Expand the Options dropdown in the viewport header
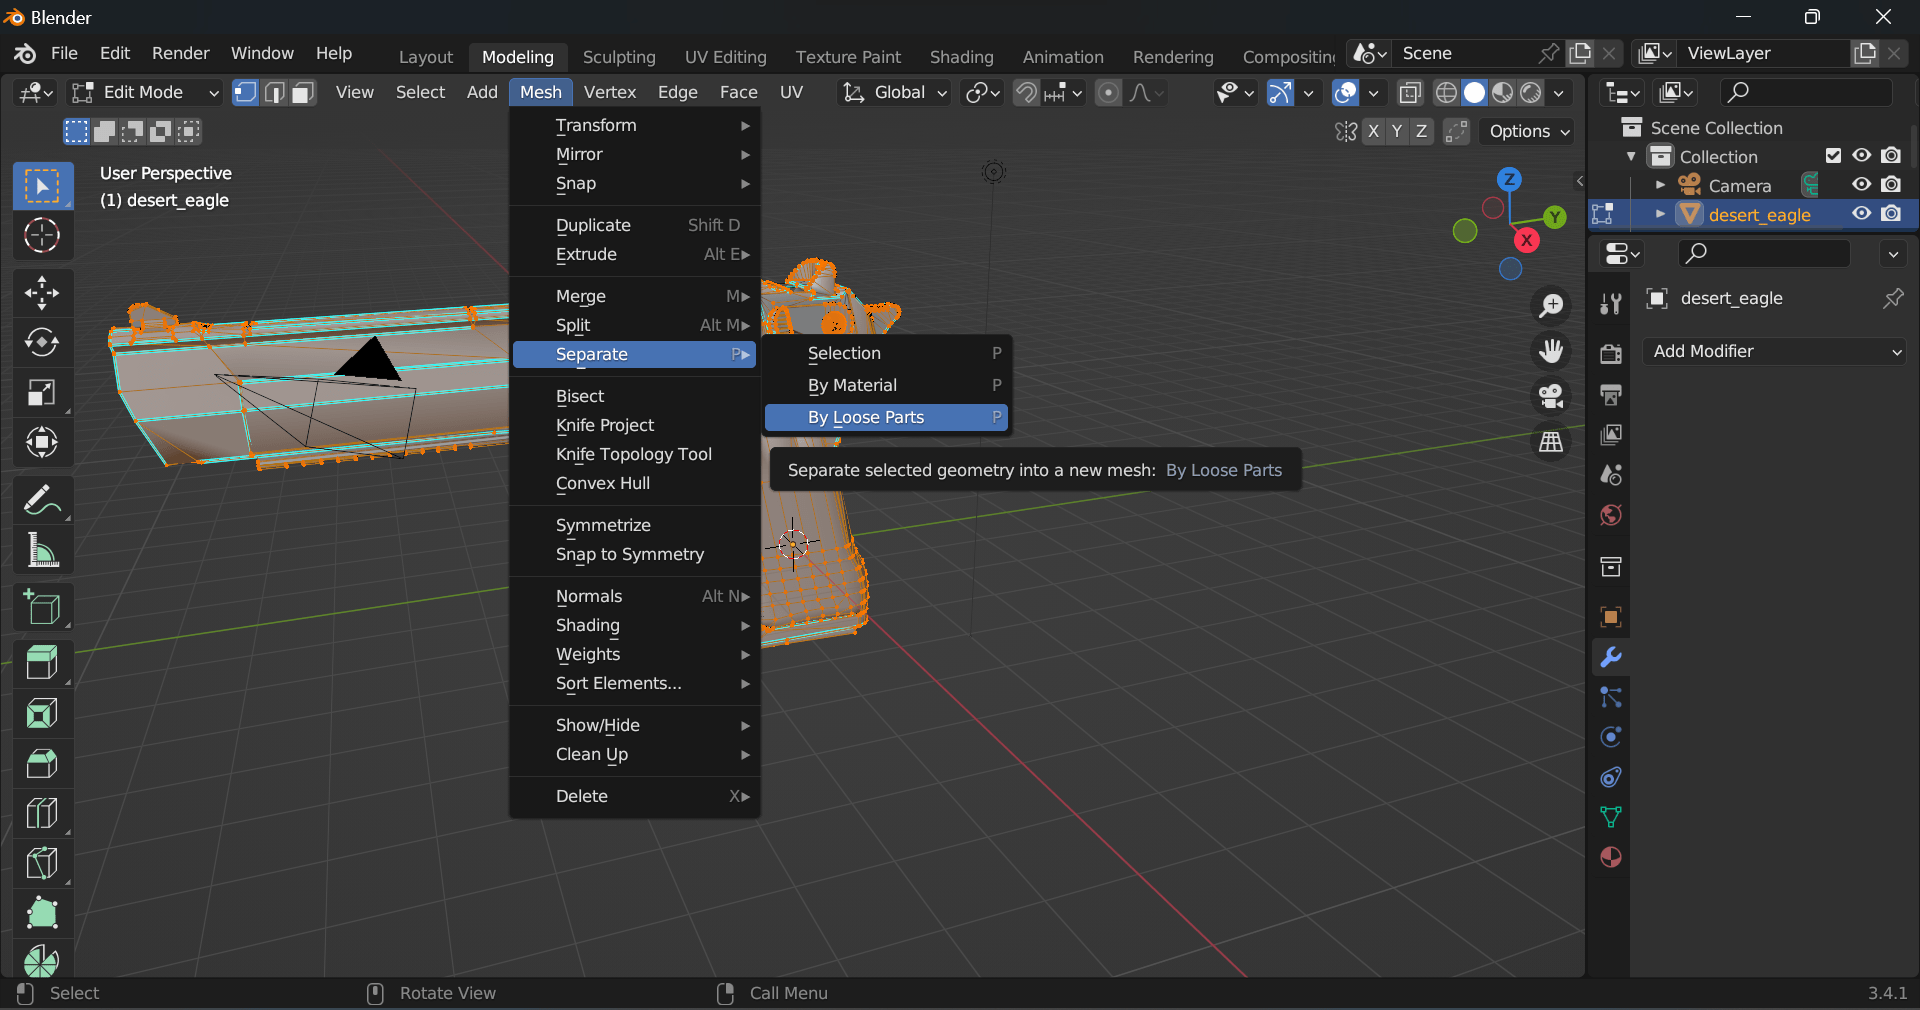The width and height of the screenshot is (1920, 1010). pos(1525,131)
